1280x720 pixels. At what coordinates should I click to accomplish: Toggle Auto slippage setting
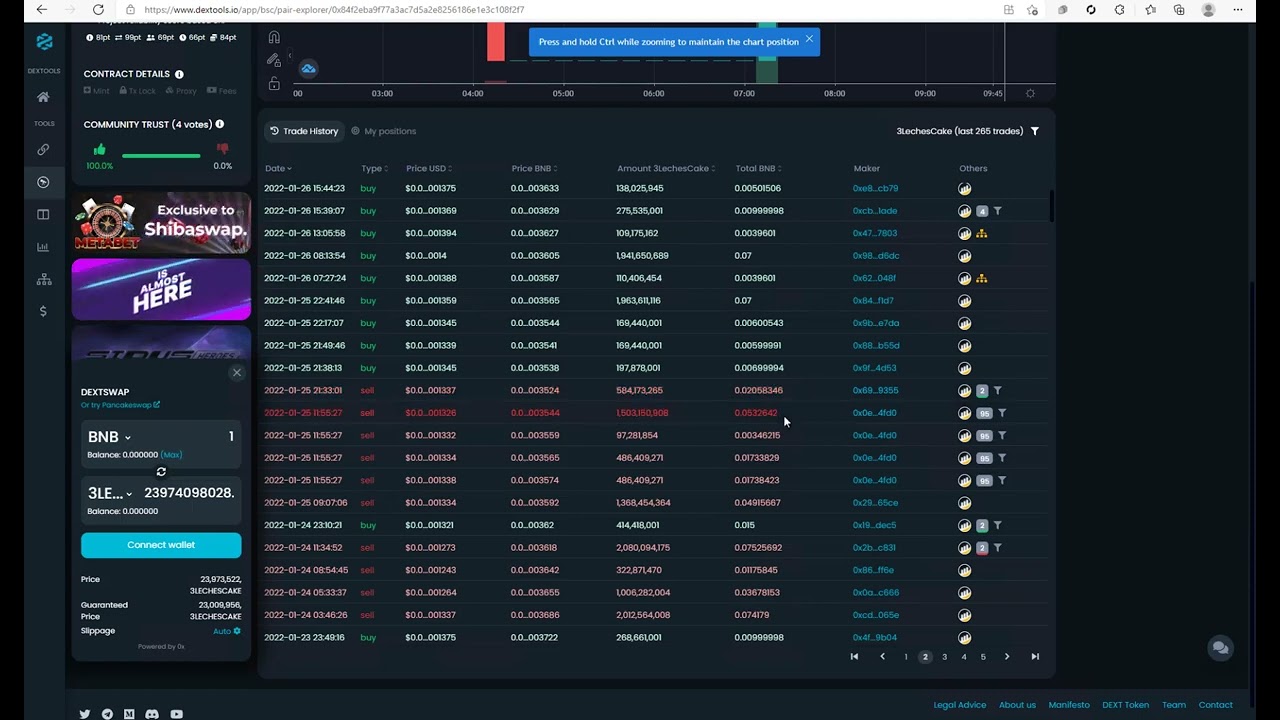(x=227, y=631)
